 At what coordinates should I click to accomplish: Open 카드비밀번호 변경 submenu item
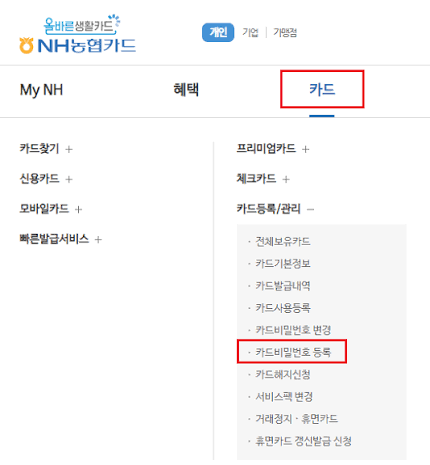tap(293, 330)
